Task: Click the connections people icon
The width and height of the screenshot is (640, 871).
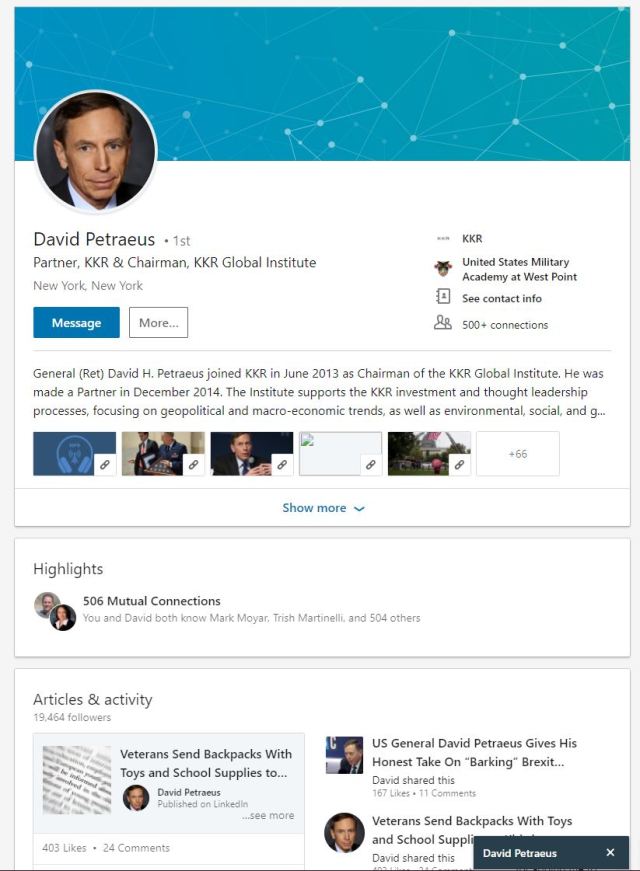Action: tap(443, 323)
